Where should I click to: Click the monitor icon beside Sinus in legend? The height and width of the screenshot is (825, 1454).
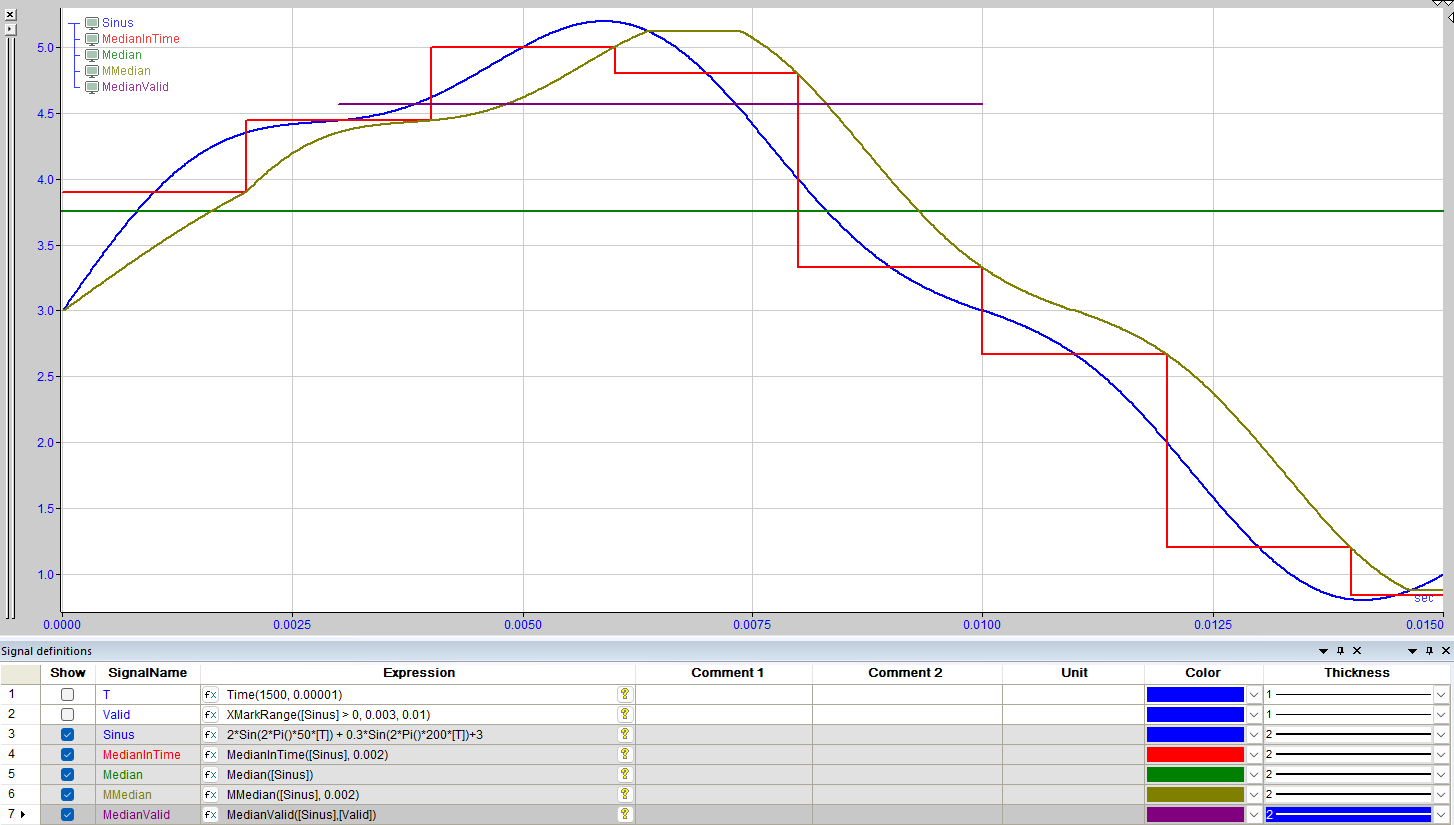(92, 23)
